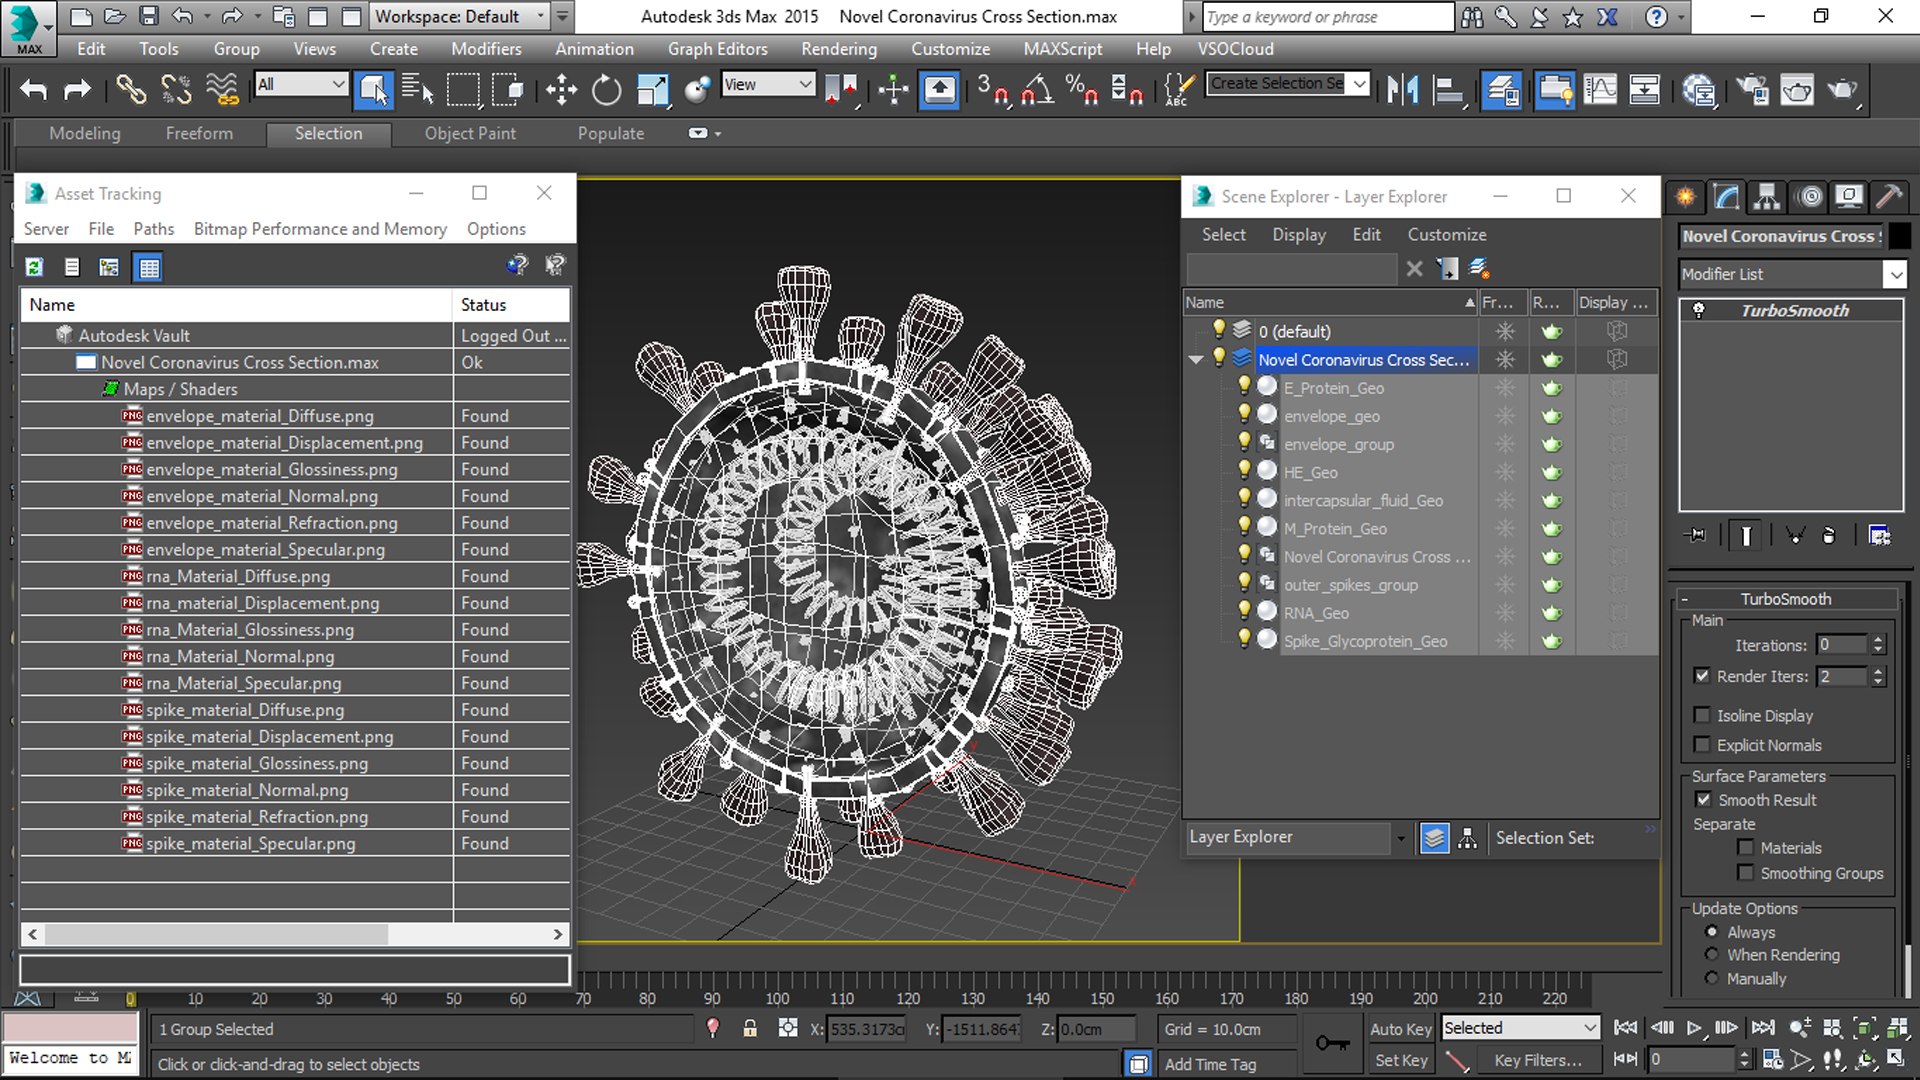
Task: Switch Asset Tracking to table view
Action: coord(149,267)
